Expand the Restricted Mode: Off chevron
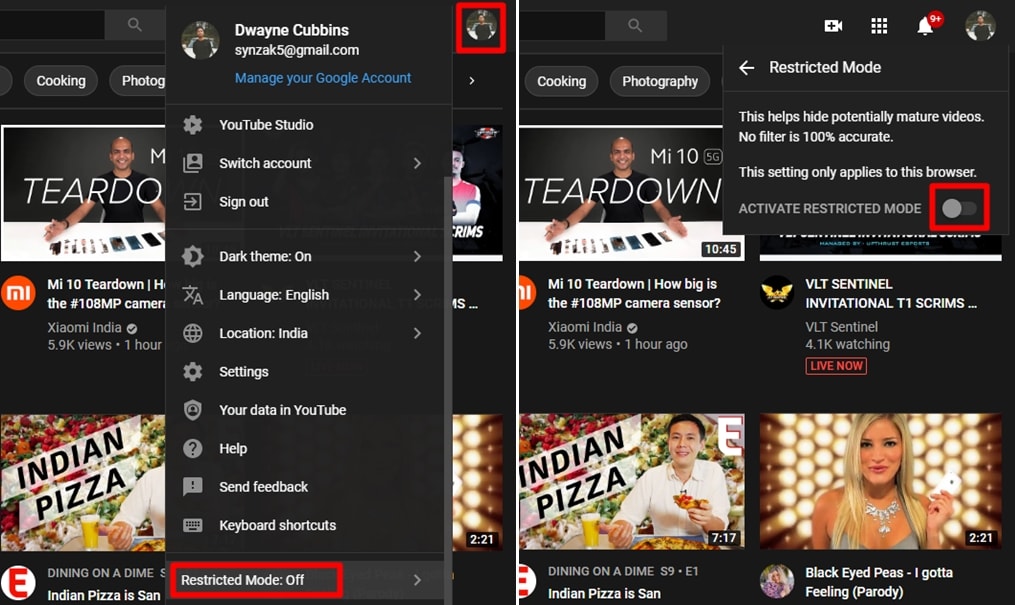Screen dimensions: 1015x605 [x=418, y=580]
